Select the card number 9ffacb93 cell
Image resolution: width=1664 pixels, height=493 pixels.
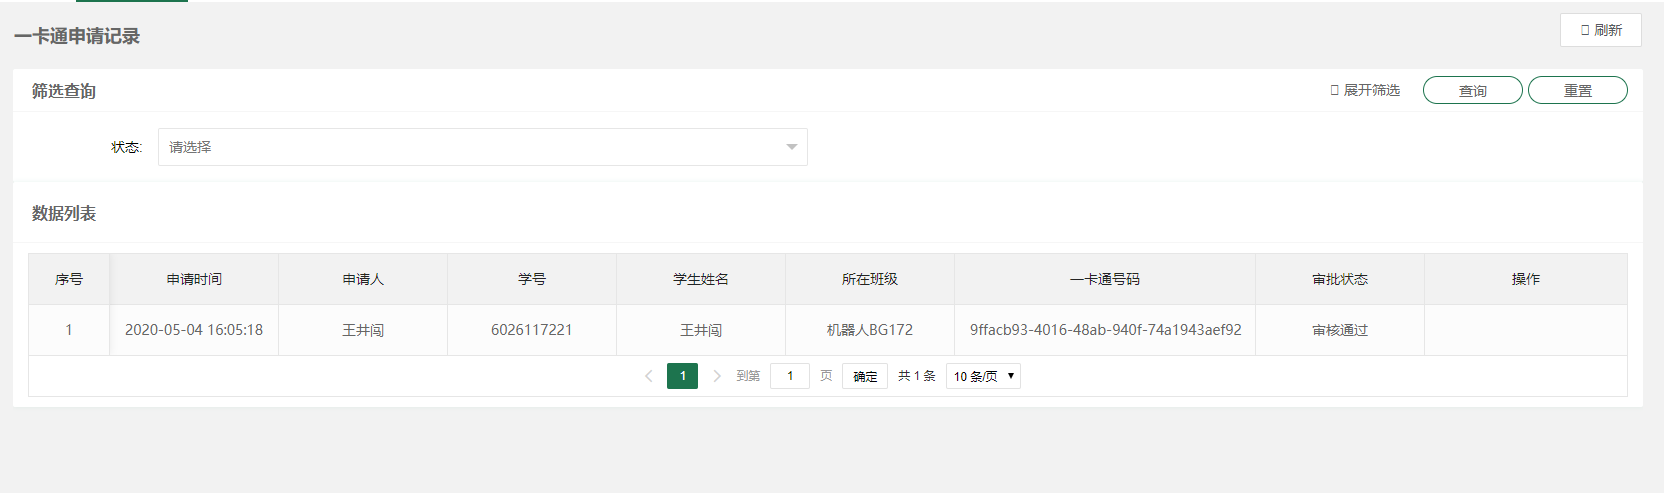pos(1105,330)
